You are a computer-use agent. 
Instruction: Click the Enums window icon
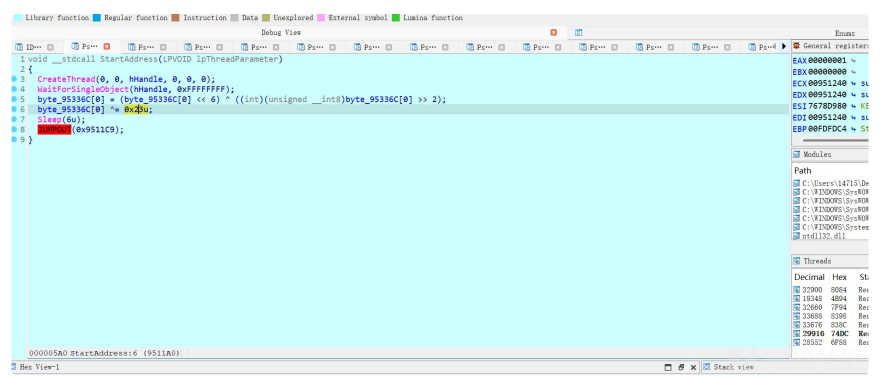pyautogui.click(x=579, y=33)
